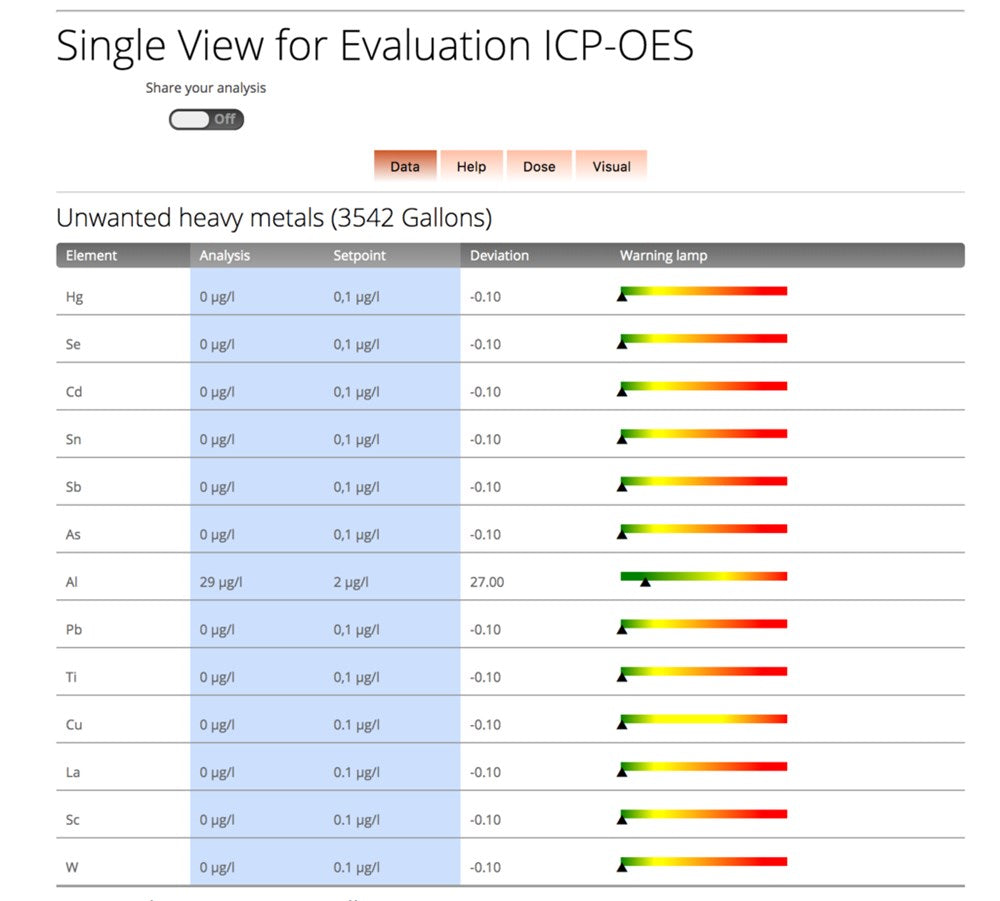Click the Element column header
The height and width of the screenshot is (901, 1000).
[92, 255]
